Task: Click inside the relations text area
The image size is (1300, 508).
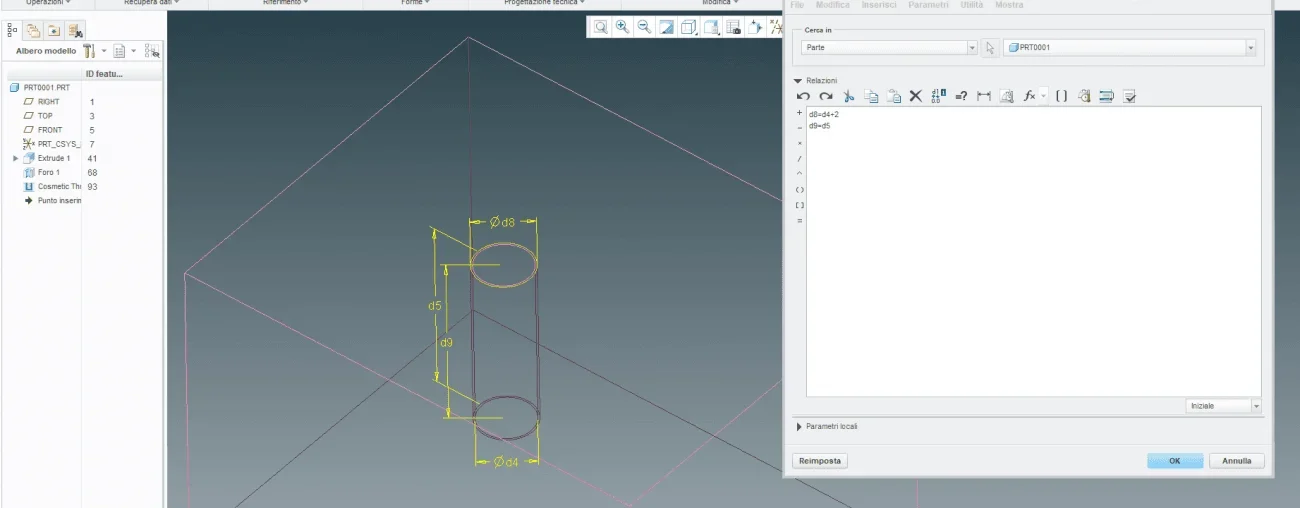Action: [1033, 250]
